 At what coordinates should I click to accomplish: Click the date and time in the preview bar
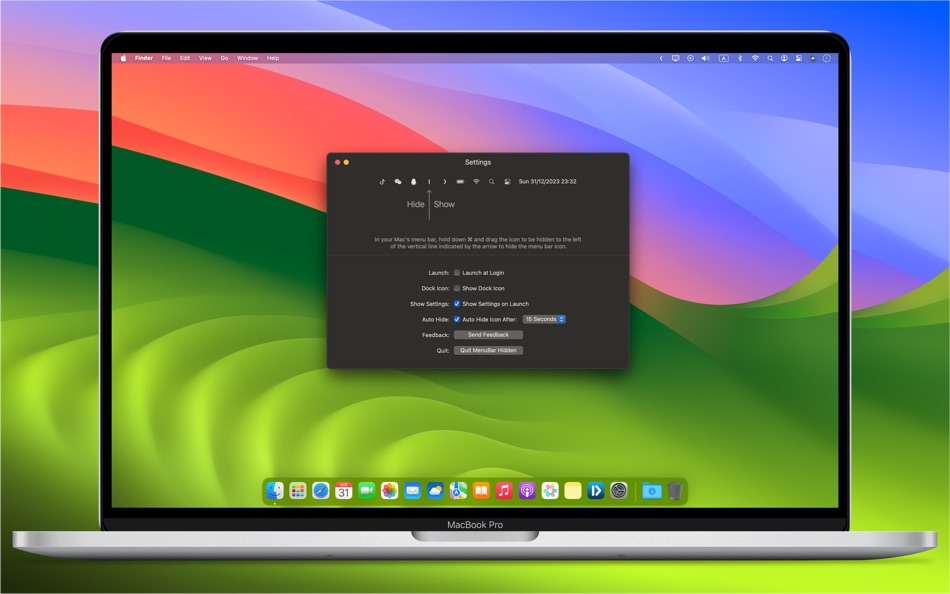[548, 181]
